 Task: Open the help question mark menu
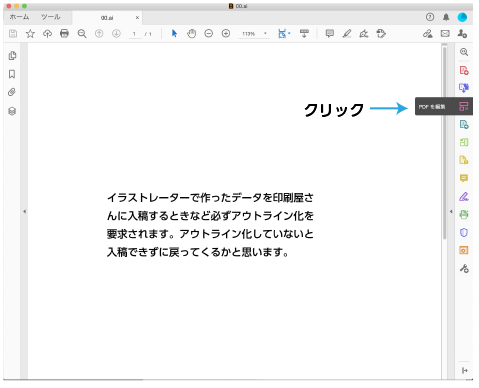coord(430,17)
